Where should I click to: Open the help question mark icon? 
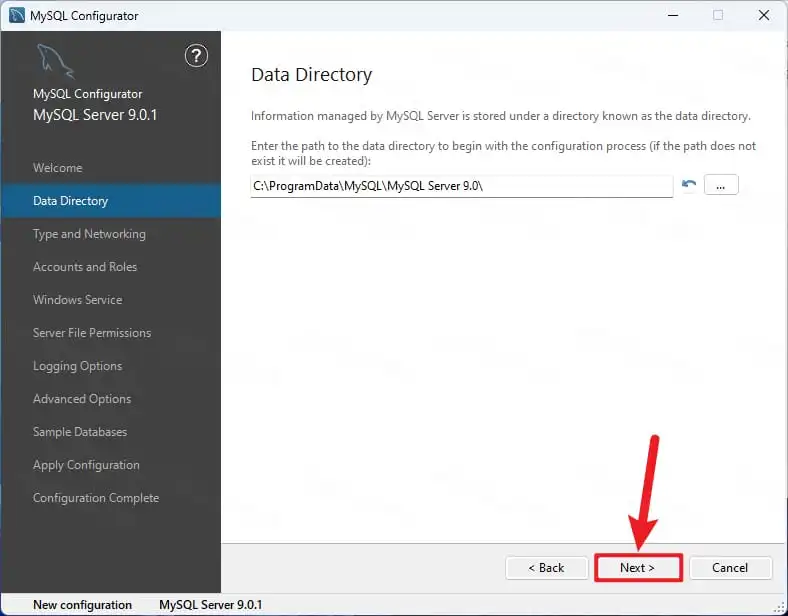[x=196, y=56]
